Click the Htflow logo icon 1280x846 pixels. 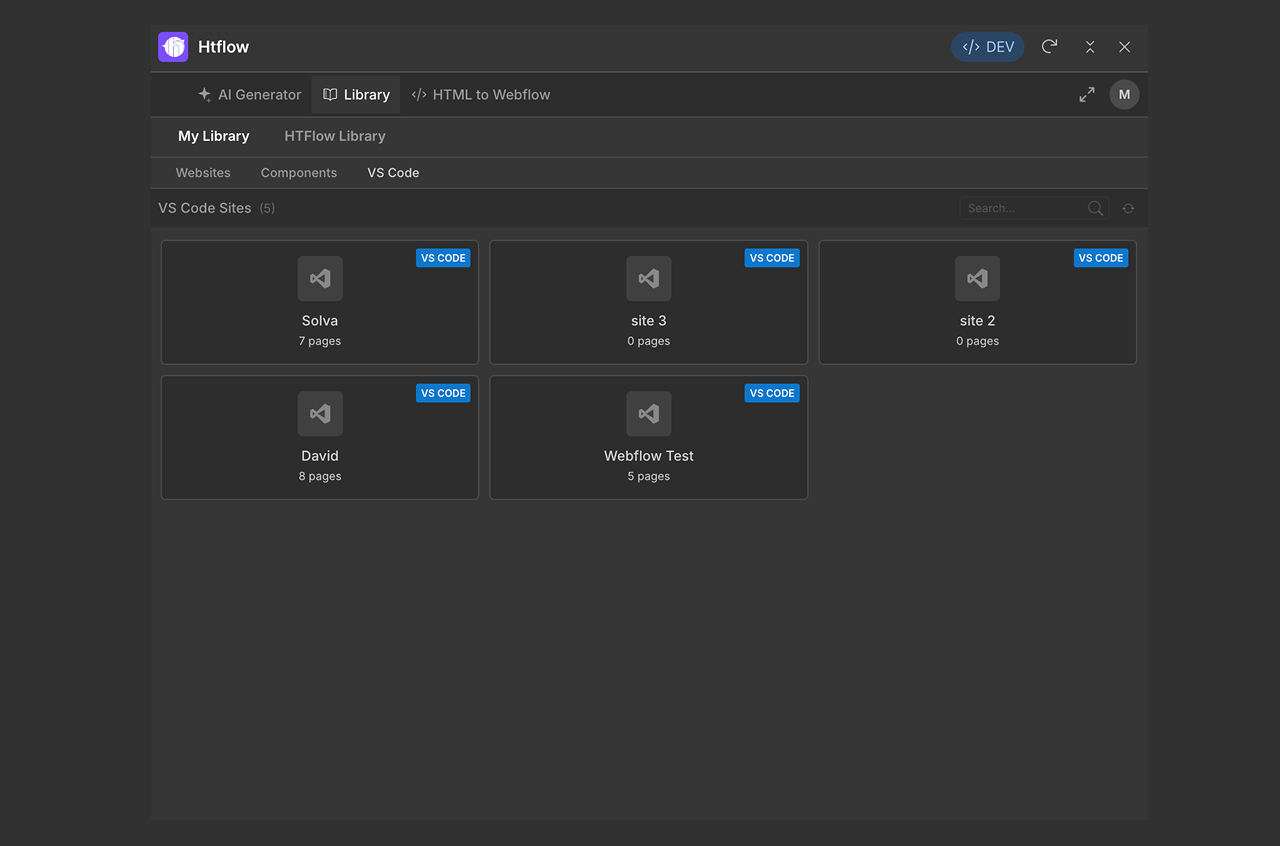(x=172, y=46)
